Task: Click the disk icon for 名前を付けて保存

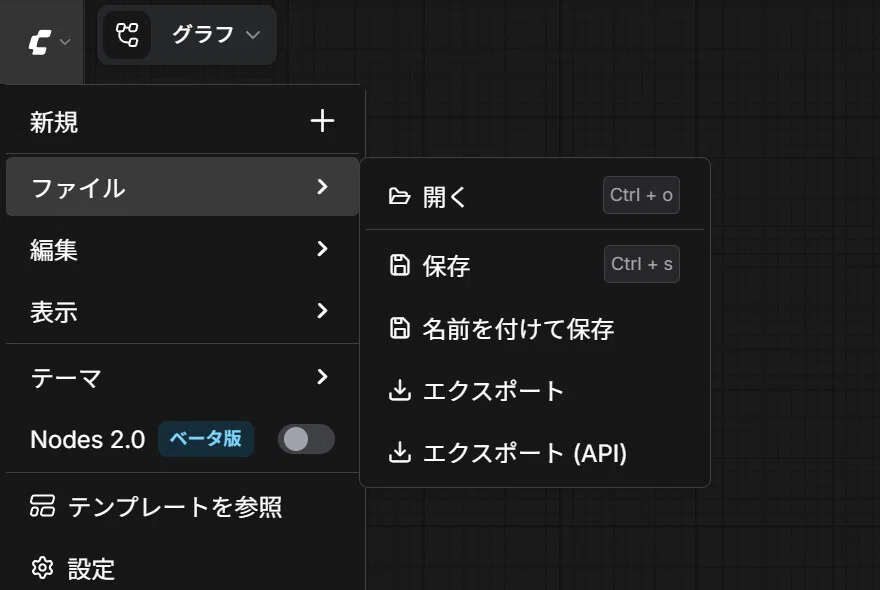Action: pyautogui.click(x=400, y=328)
